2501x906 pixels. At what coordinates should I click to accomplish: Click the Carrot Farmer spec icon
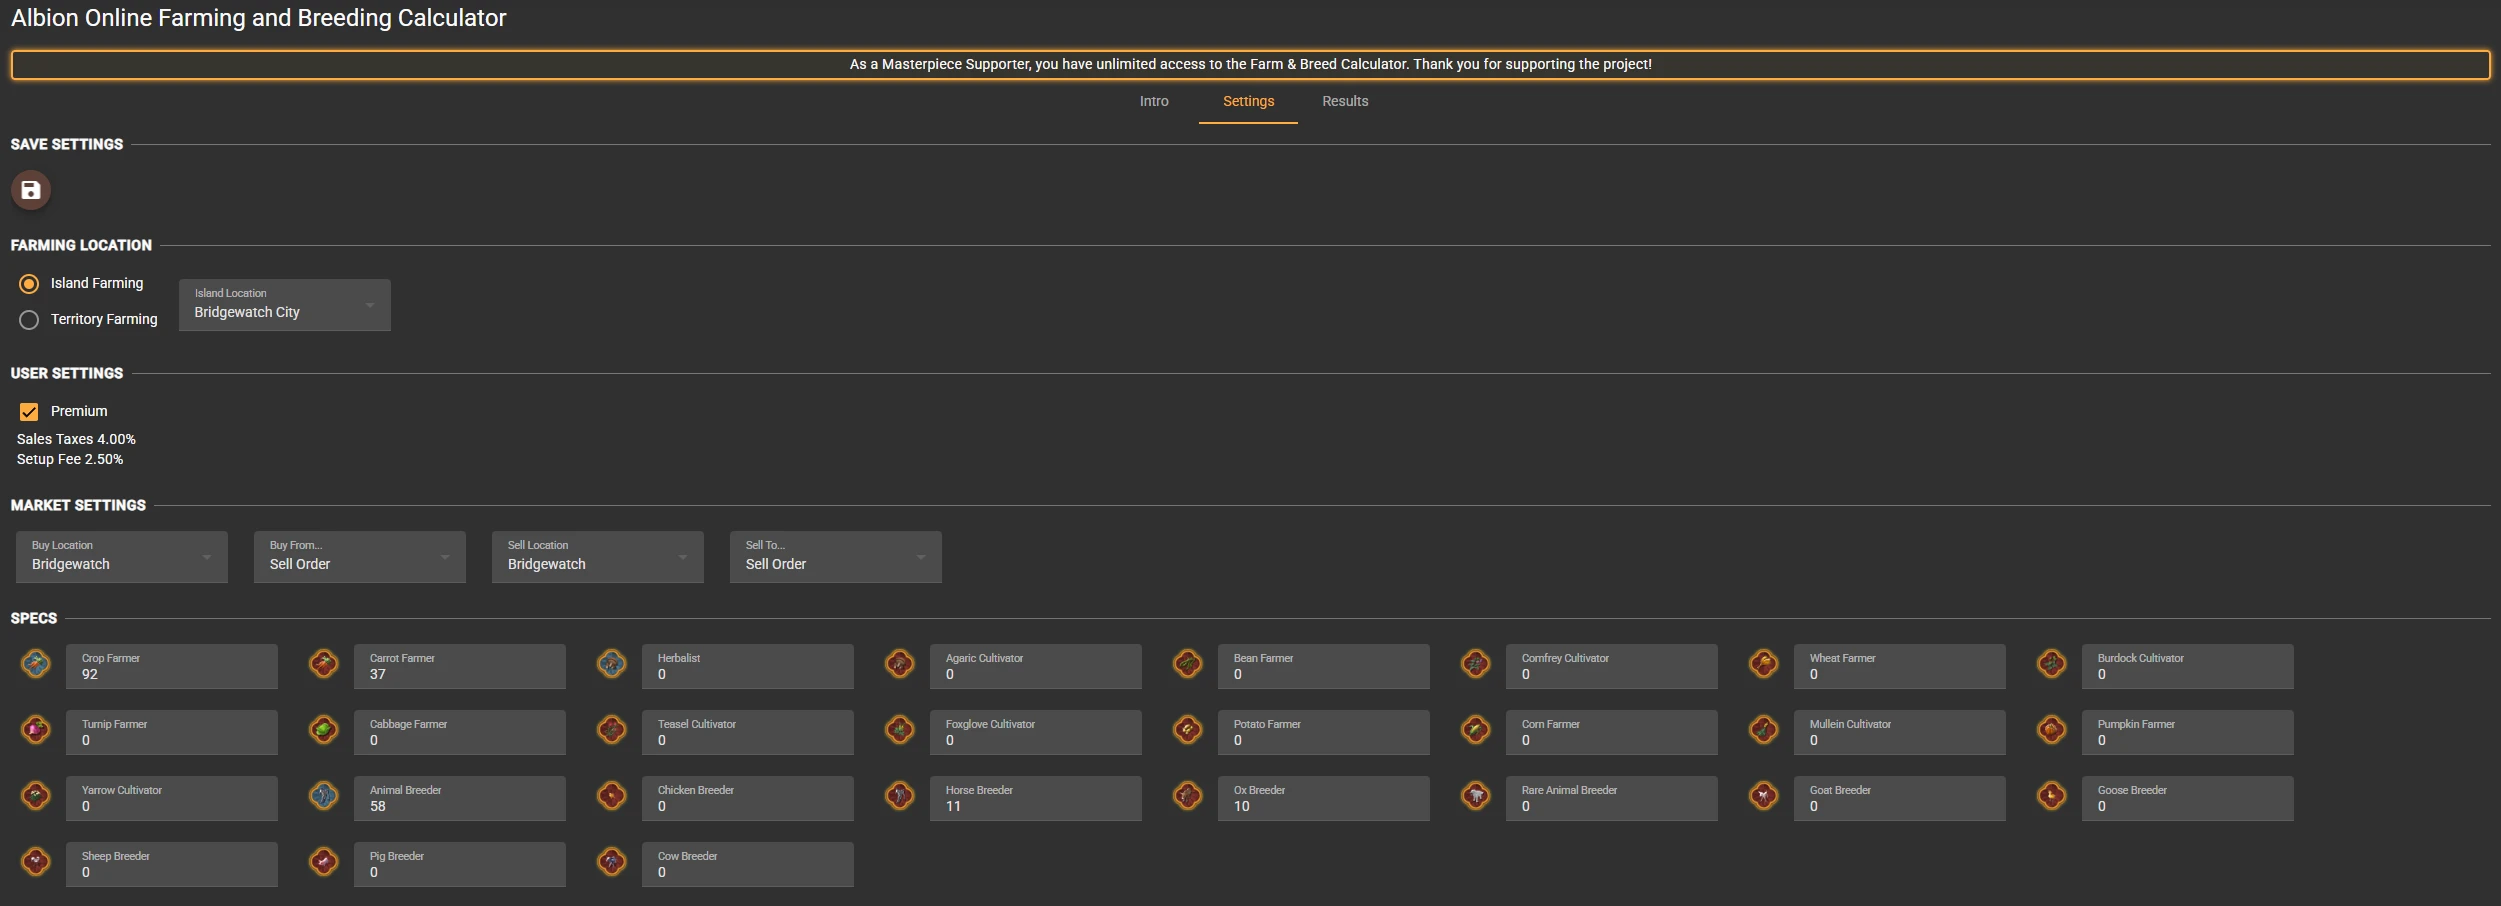click(x=324, y=664)
